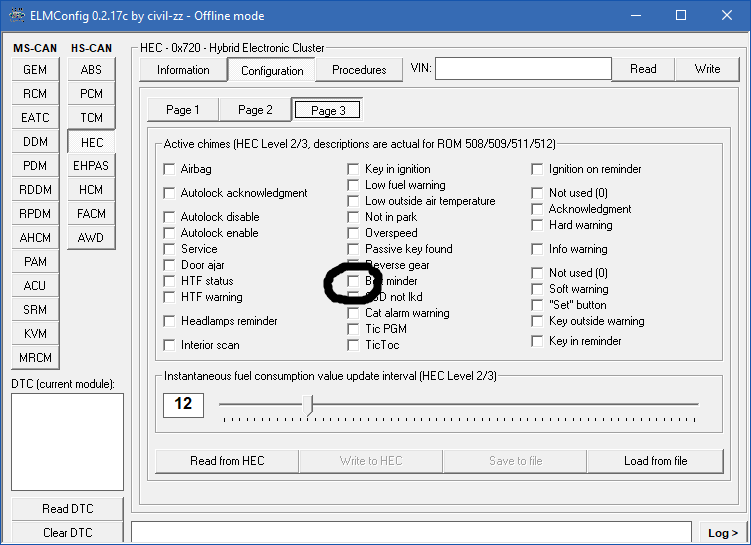The height and width of the screenshot is (545, 751).
Task: Toggle the Door ajar chime
Action: coord(170,265)
